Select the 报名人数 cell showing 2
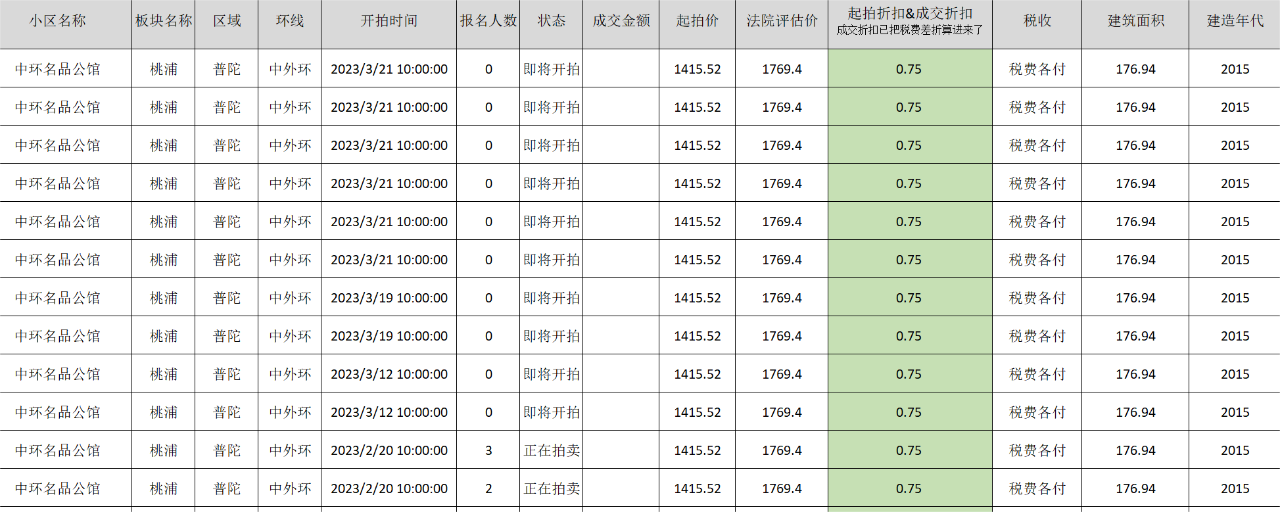The image size is (1280, 512). tap(488, 489)
